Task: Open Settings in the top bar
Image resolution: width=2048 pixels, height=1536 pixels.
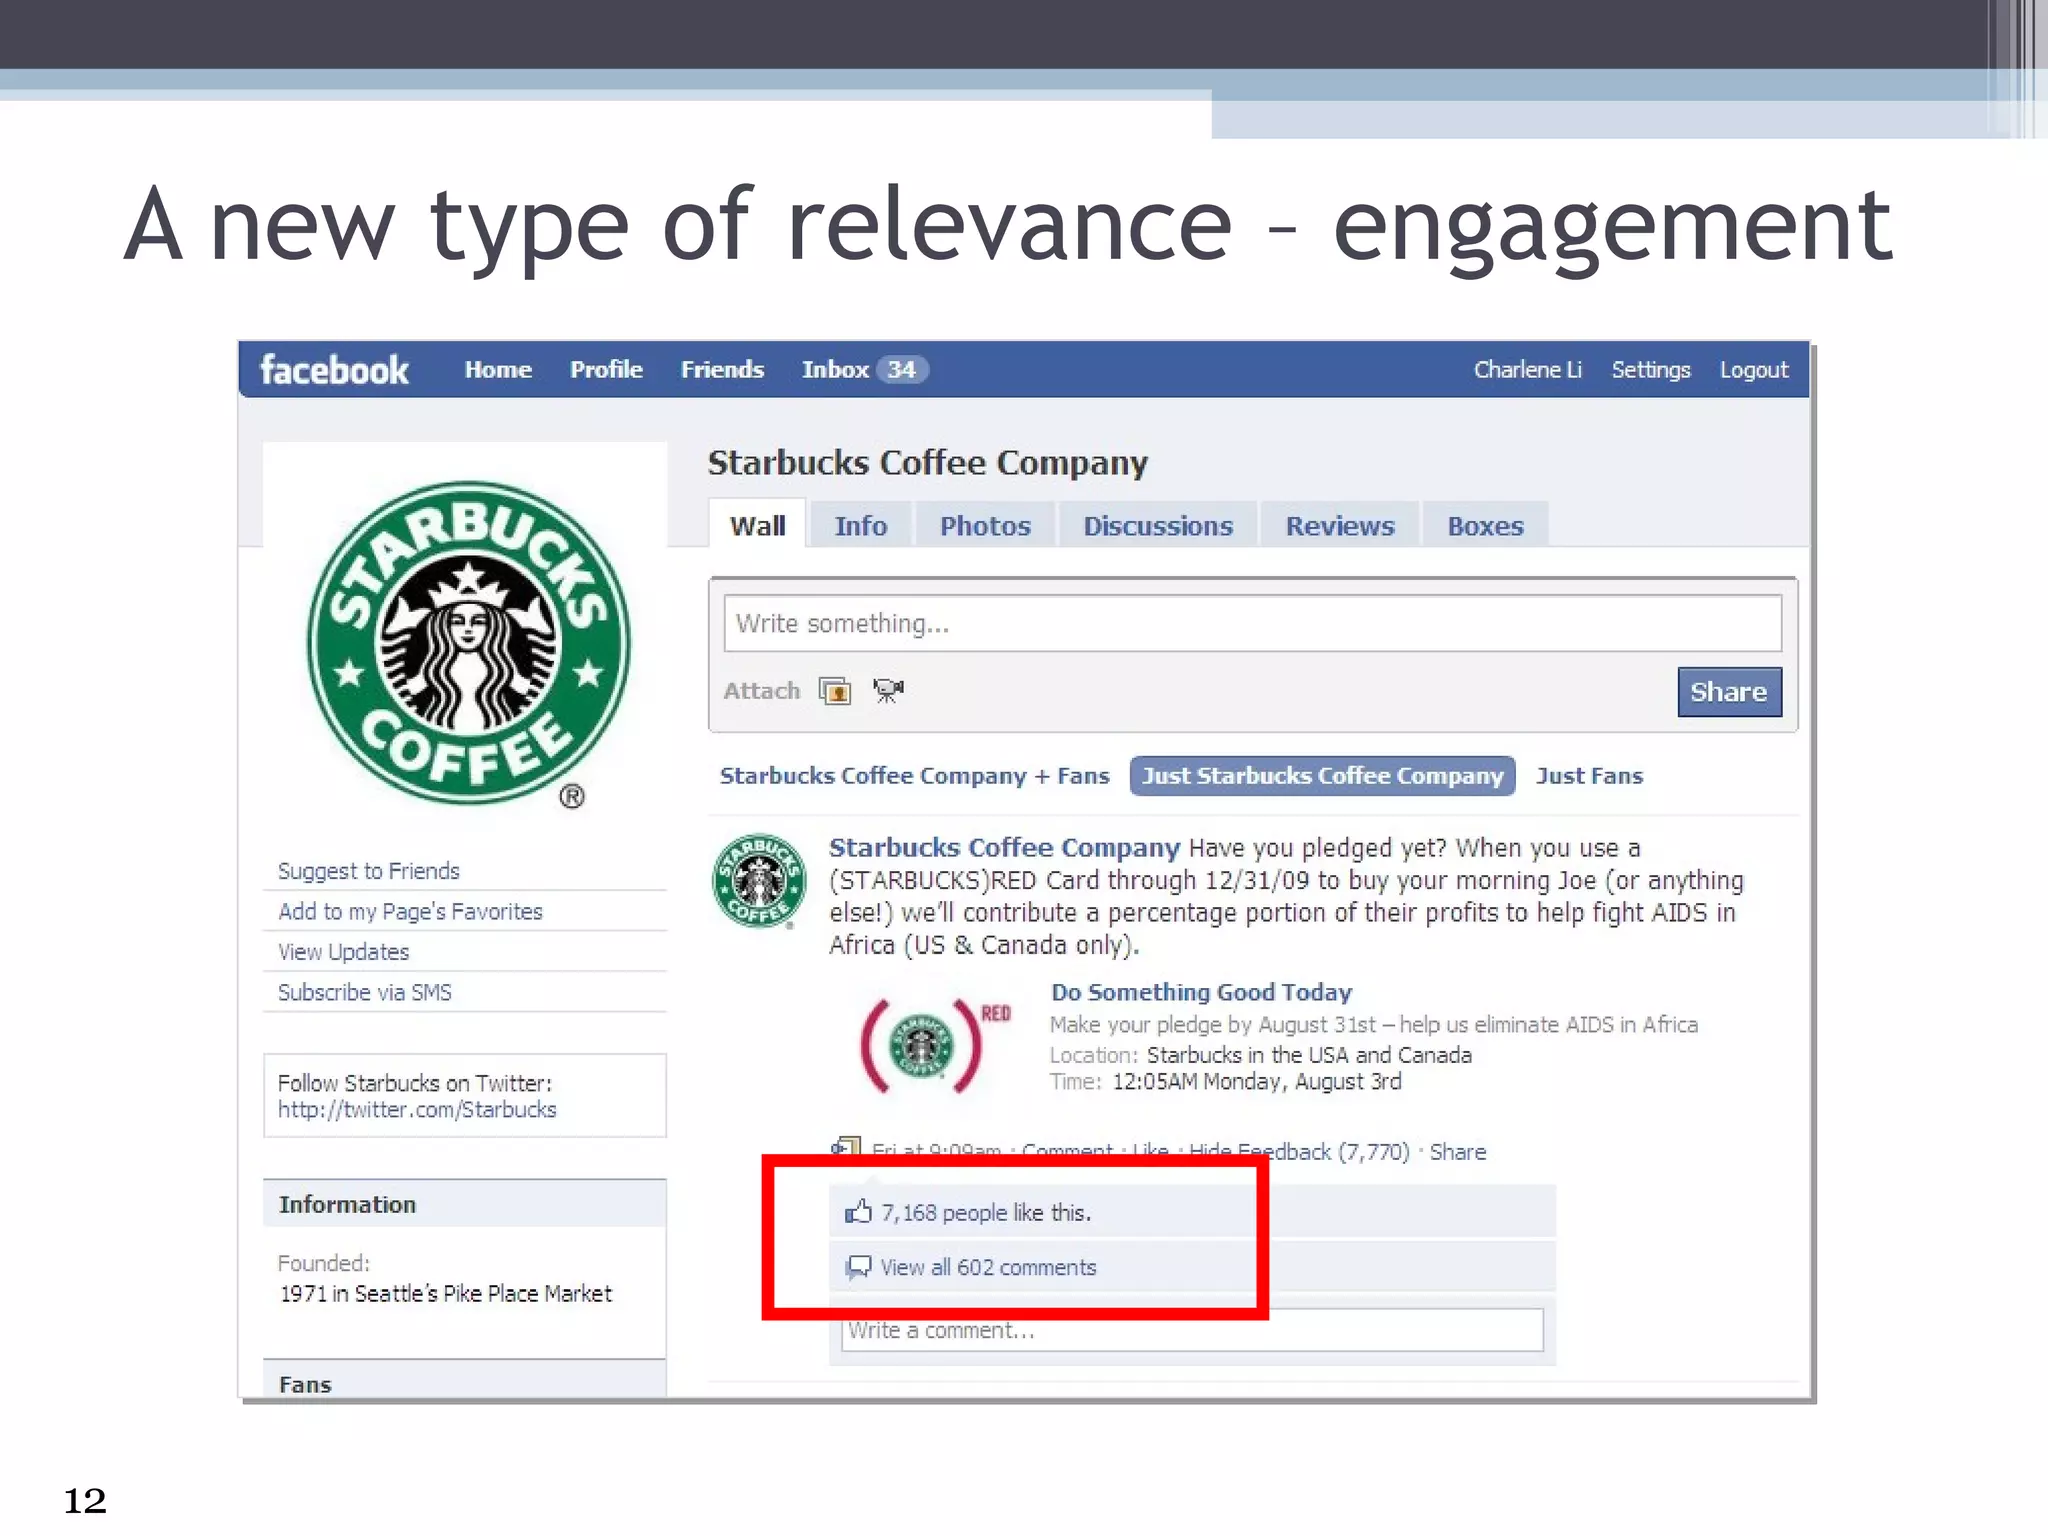Action: pos(1651,370)
